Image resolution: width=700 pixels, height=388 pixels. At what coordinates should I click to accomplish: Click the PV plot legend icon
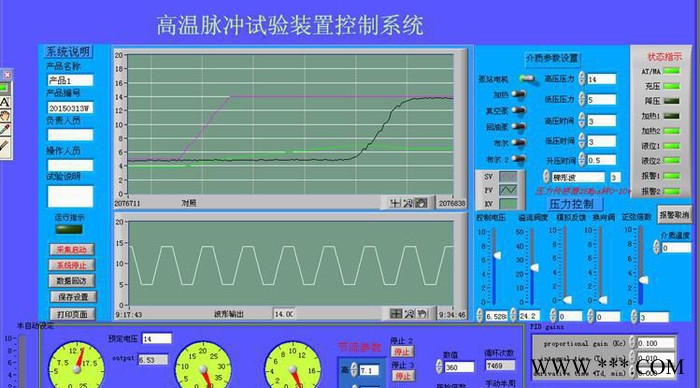[508, 190]
